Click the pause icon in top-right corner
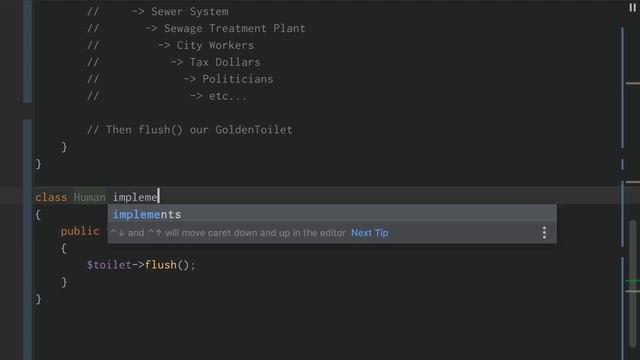The width and height of the screenshot is (640, 360). point(632,7)
